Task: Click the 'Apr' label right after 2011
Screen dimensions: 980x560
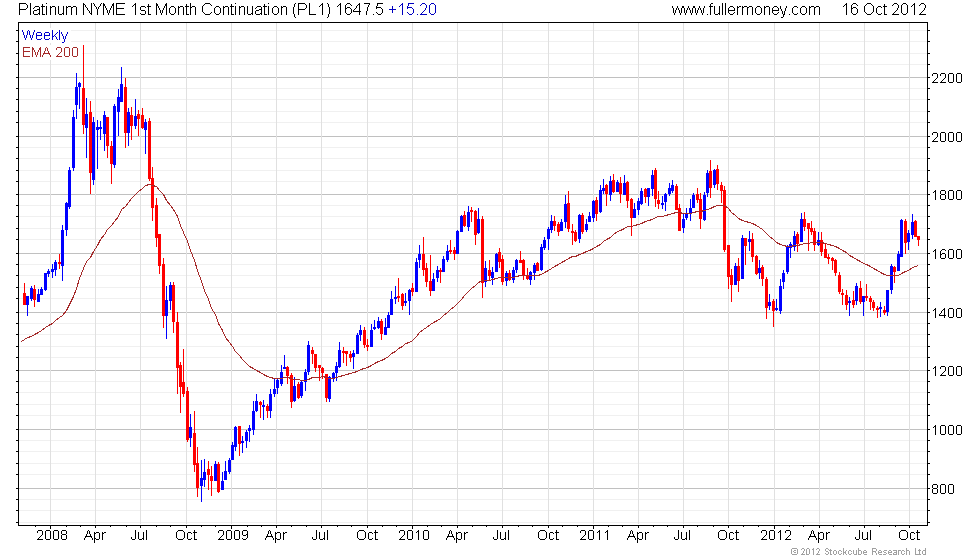Action: coord(638,536)
